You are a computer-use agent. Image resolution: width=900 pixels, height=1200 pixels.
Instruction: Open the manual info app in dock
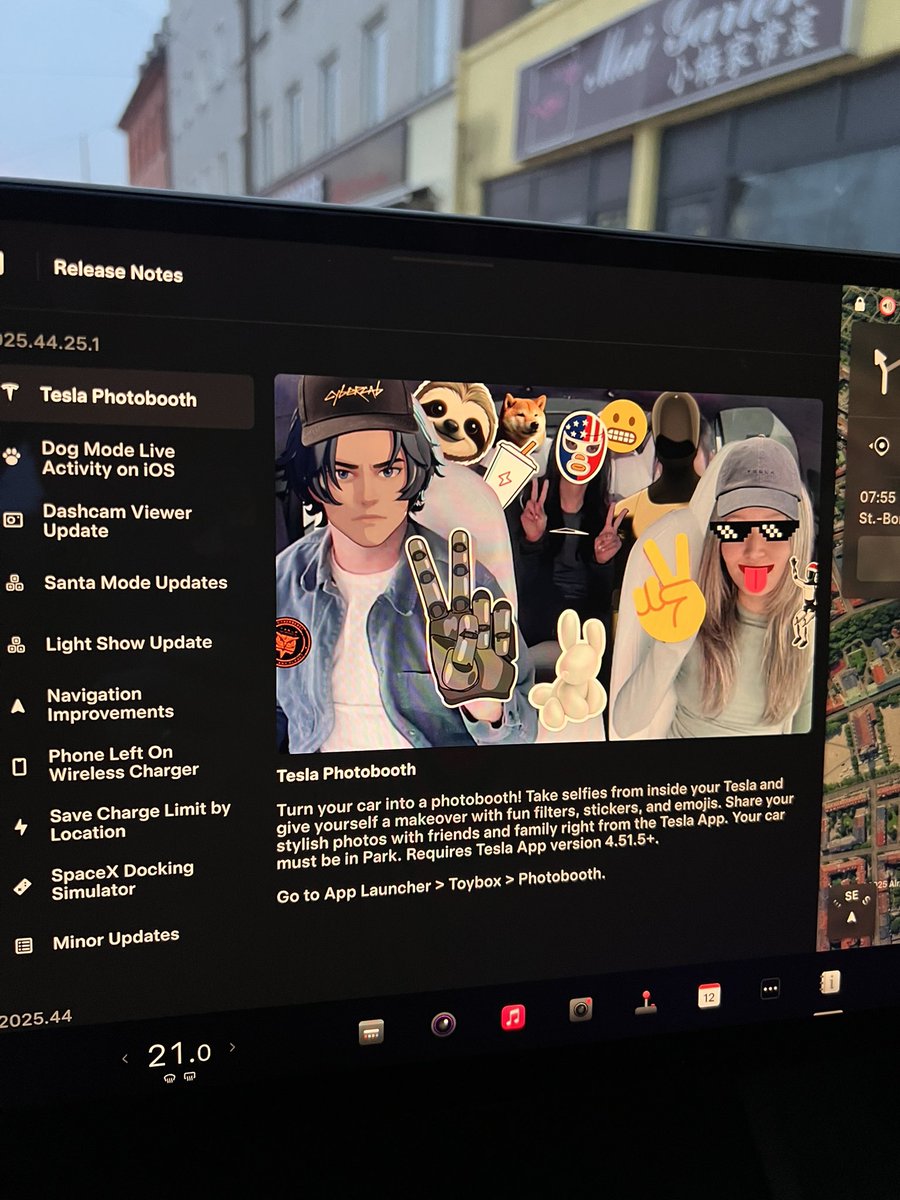click(x=830, y=982)
